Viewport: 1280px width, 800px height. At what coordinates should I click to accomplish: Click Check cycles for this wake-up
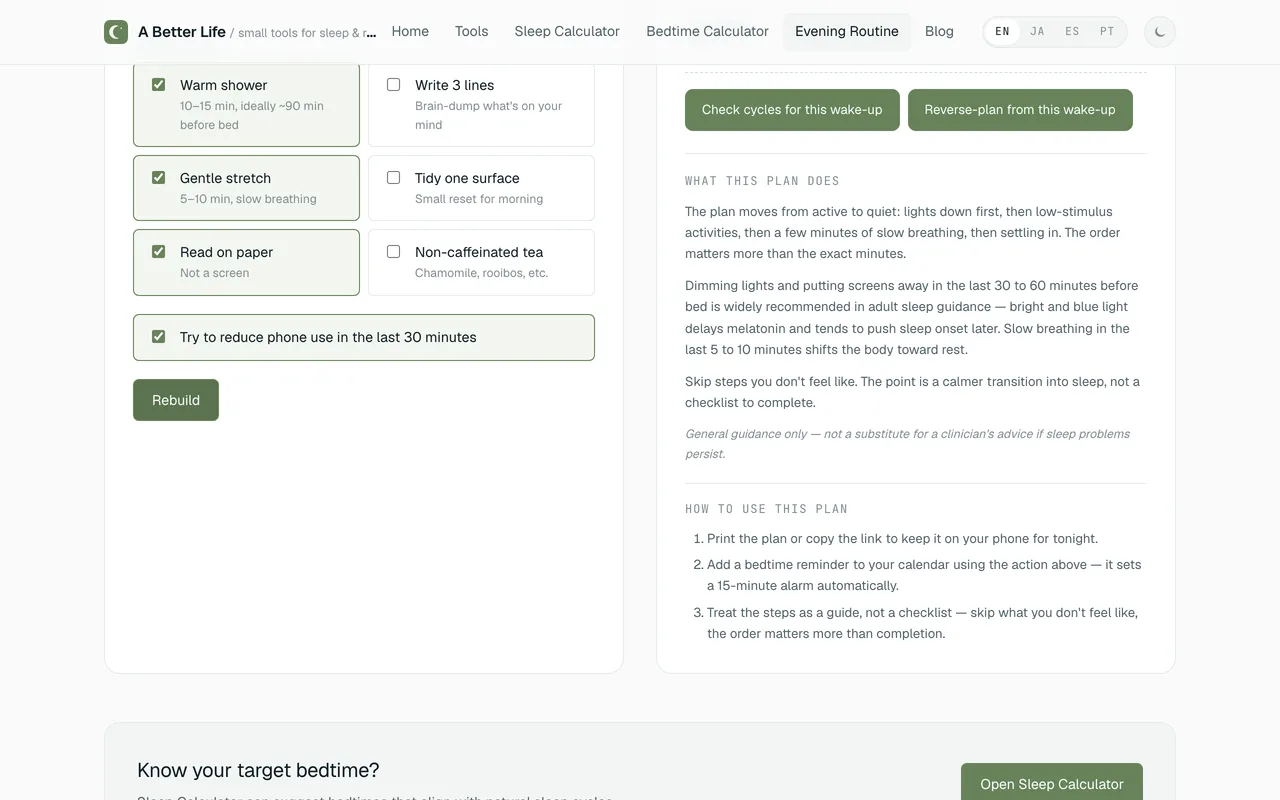click(x=792, y=110)
